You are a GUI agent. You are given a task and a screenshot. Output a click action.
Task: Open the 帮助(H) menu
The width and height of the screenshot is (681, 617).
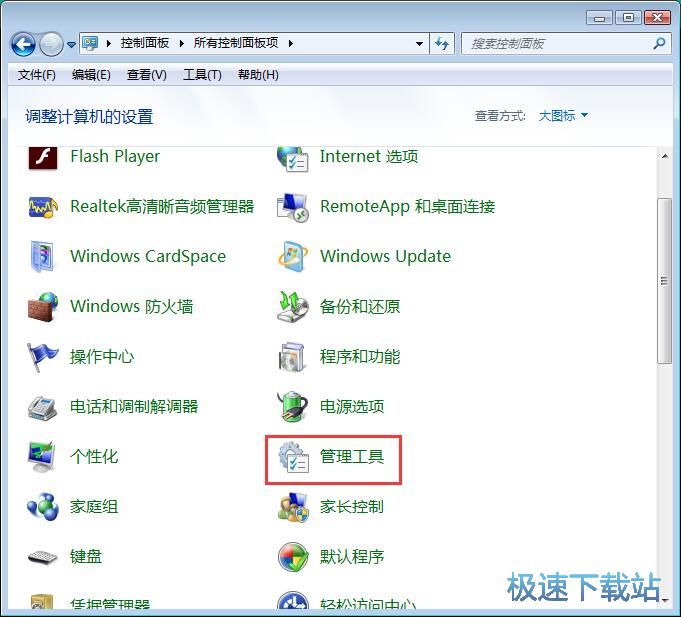pos(258,75)
